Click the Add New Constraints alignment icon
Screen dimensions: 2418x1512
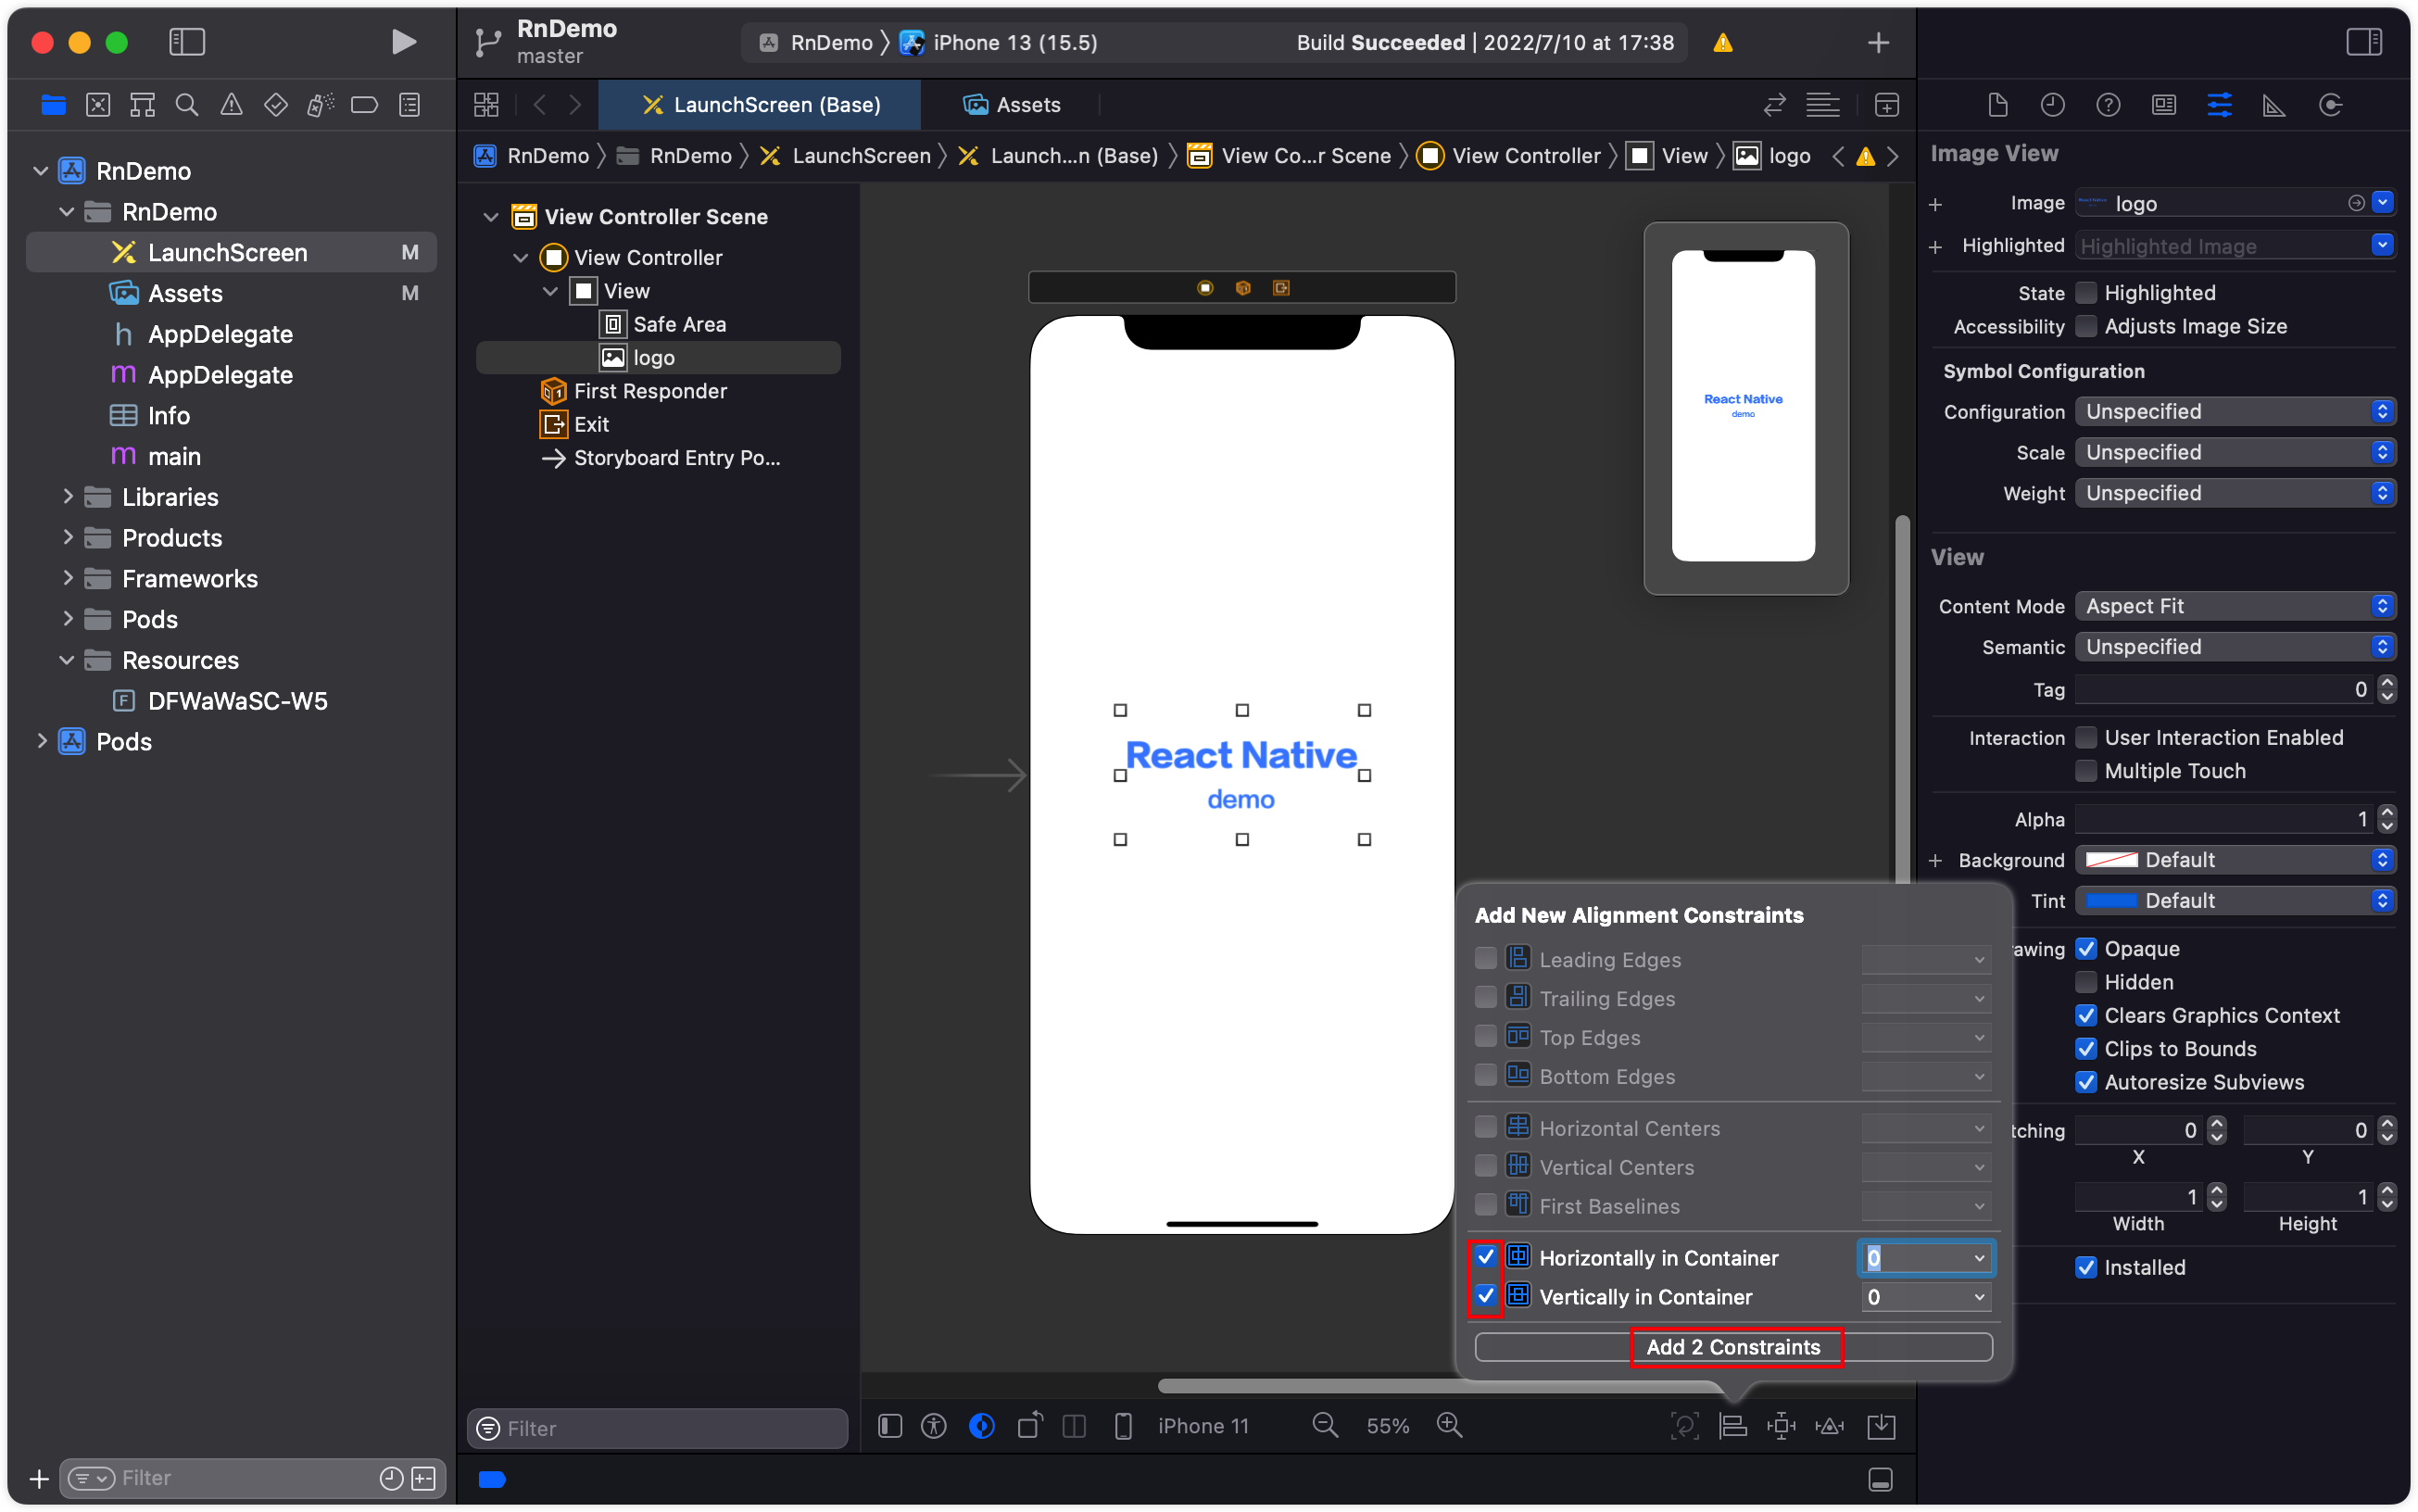[1732, 1425]
